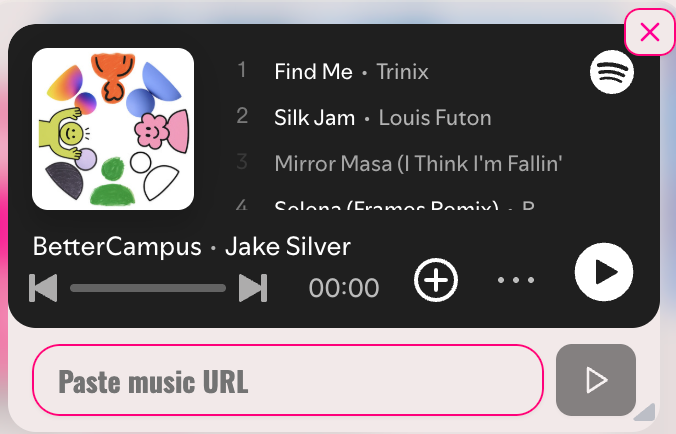Open Jake Silver profile link
This screenshot has height=434, width=676.
click(288, 247)
